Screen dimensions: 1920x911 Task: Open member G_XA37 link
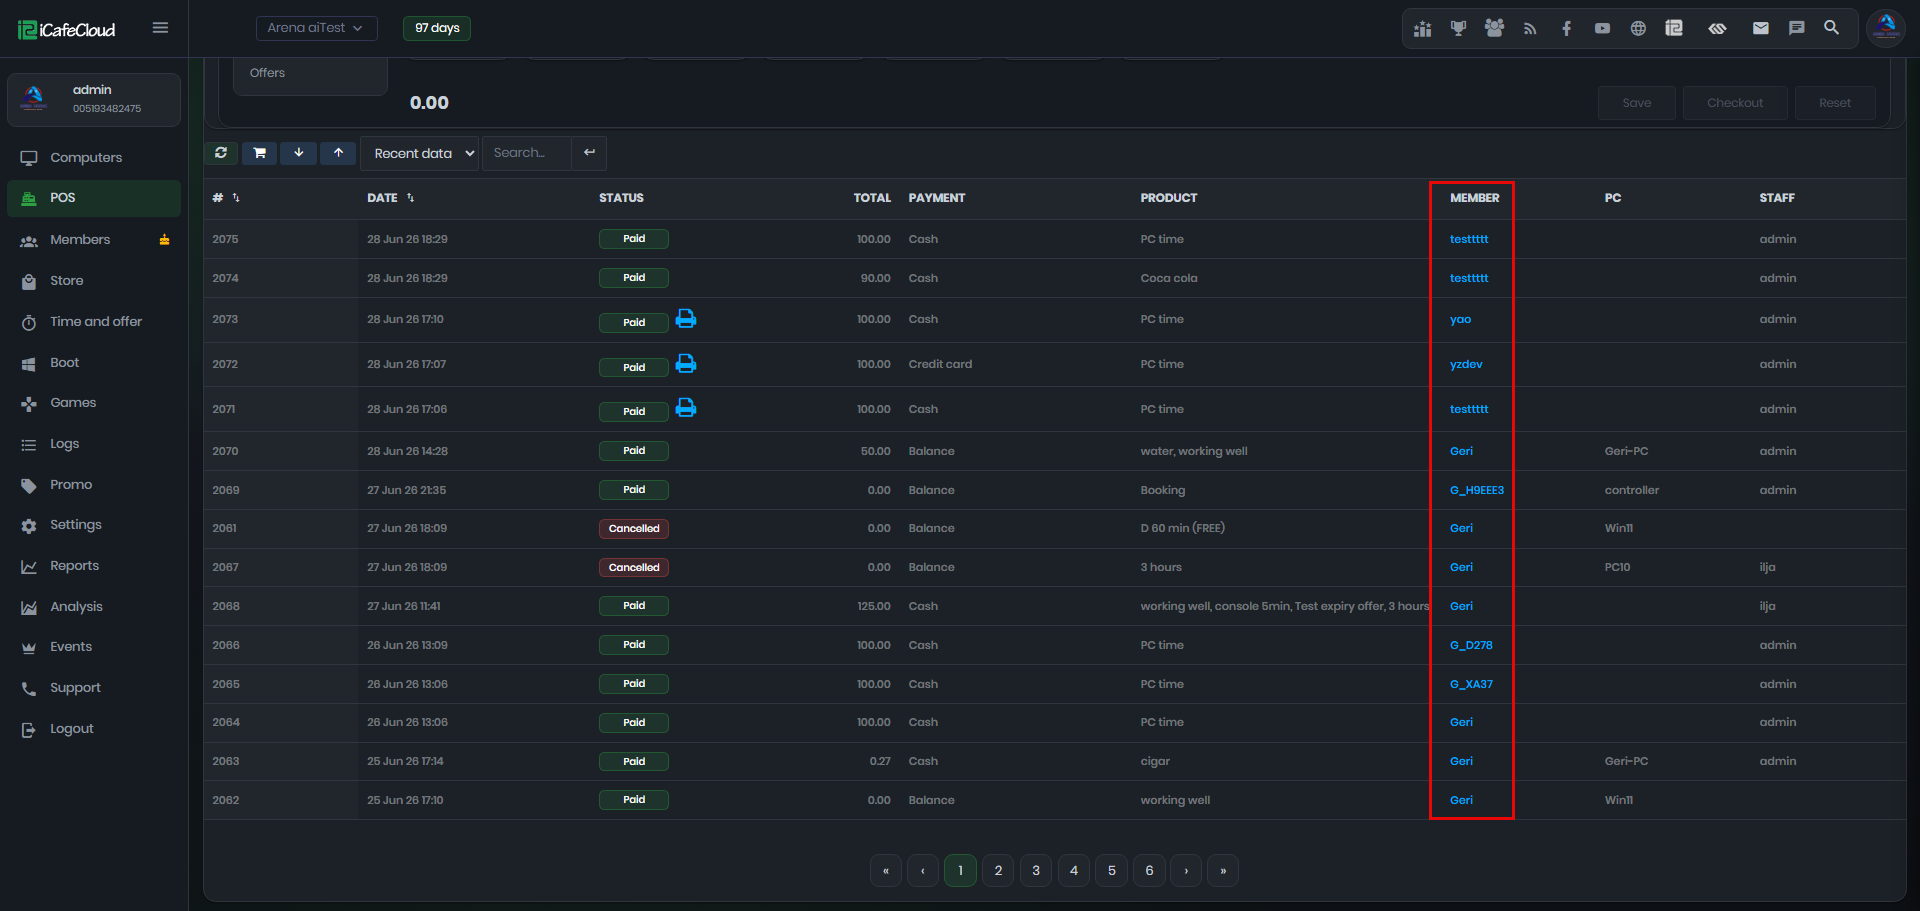[x=1471, y=685]
